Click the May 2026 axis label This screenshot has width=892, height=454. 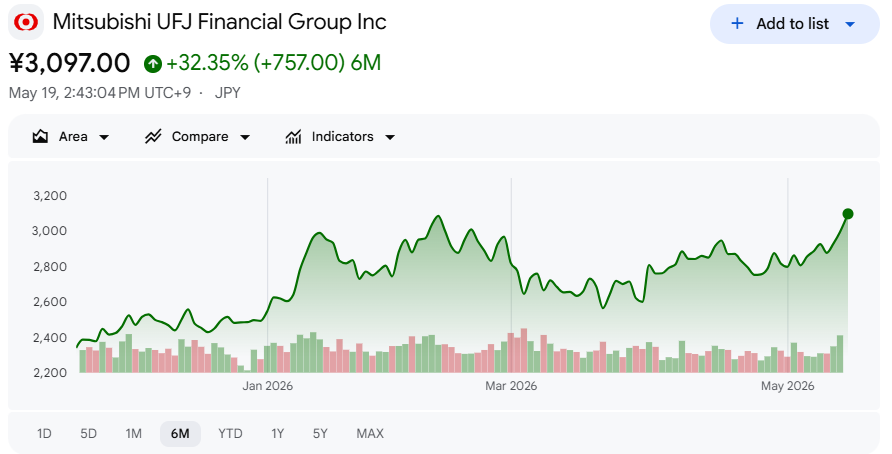tap(788, 386)
